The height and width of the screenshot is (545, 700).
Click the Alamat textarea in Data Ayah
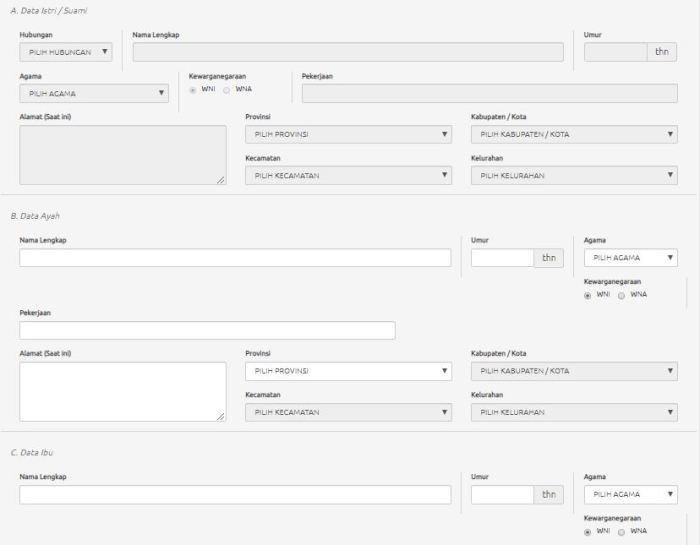pyautogui.click(x=123, y=391)
